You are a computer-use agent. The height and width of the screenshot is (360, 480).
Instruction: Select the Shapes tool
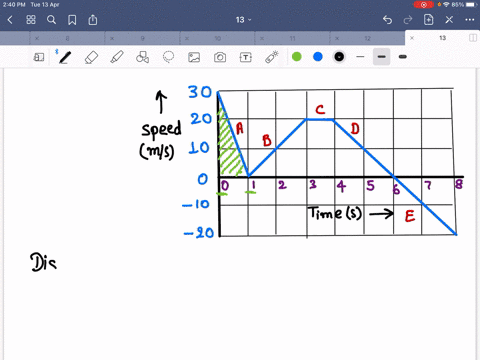tap(142, 57)
